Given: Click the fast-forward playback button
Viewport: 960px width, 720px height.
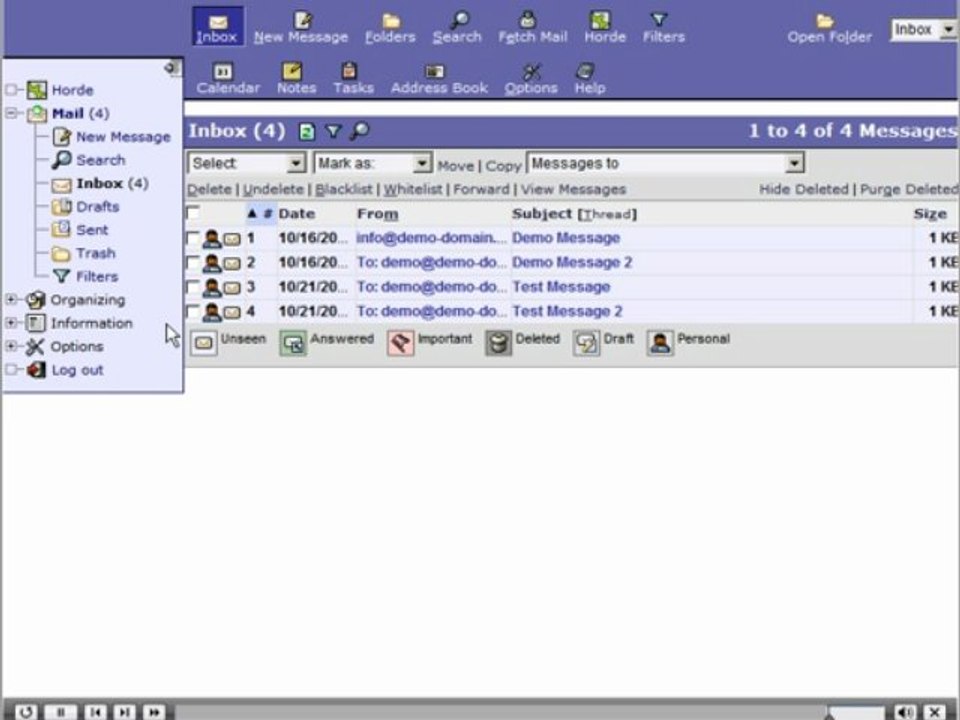Looking at the screenshot, I should 154,713.
